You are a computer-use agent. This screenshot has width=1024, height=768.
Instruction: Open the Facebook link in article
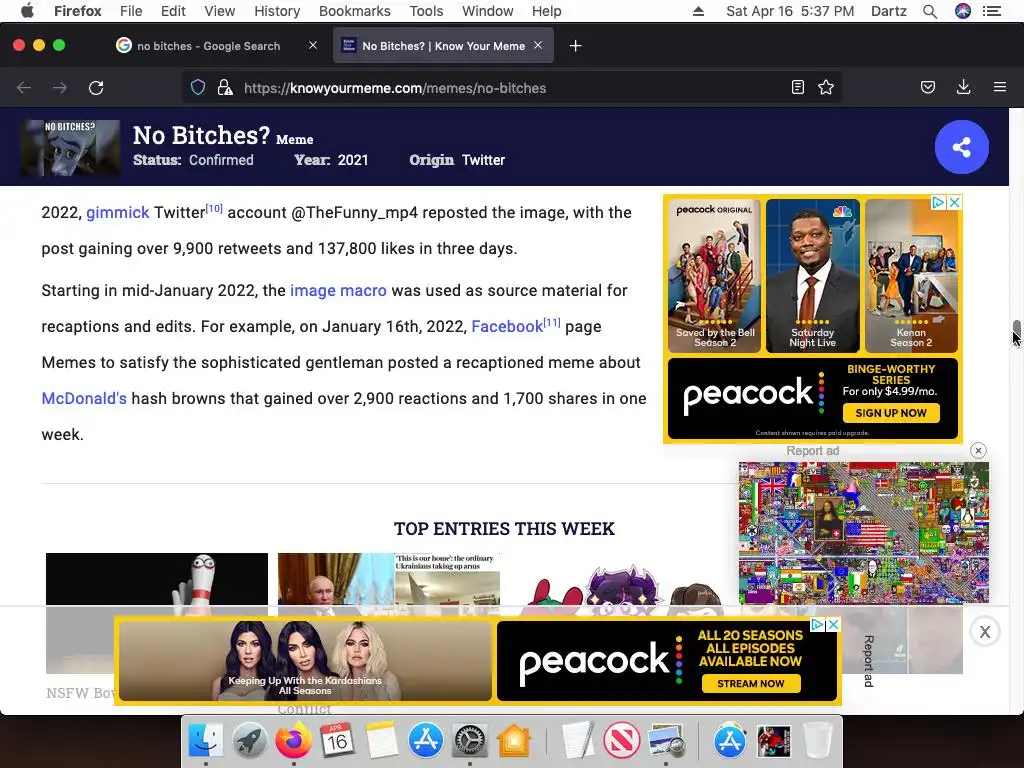click(507, 327)
